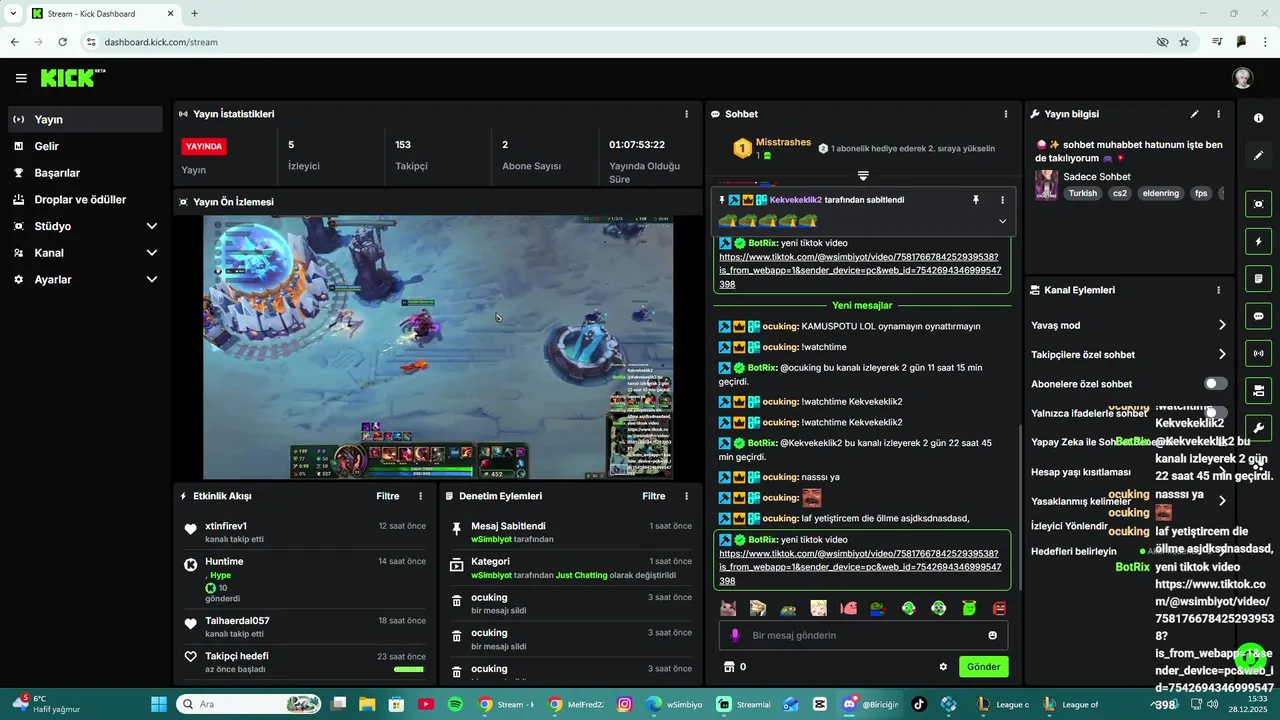This screenshot has height=720, width=1280.
Task: Switch to the Stream - Kick Dashboard tab
Action: (x=102, y=14)
